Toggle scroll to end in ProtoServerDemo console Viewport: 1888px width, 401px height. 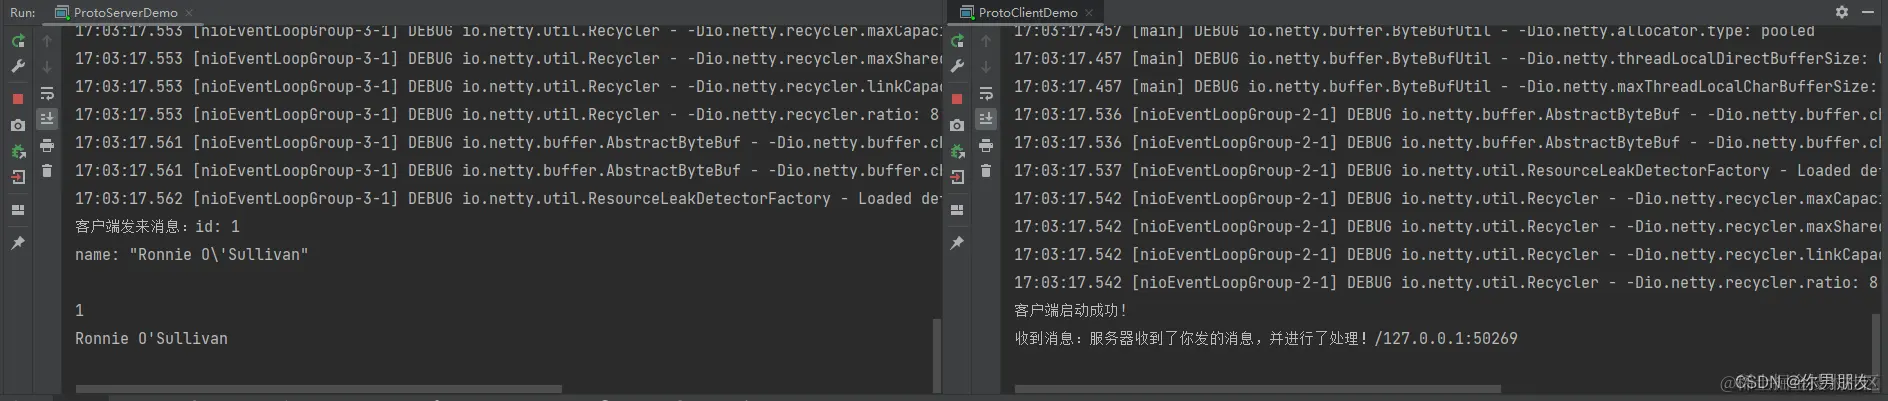point(47,118)
